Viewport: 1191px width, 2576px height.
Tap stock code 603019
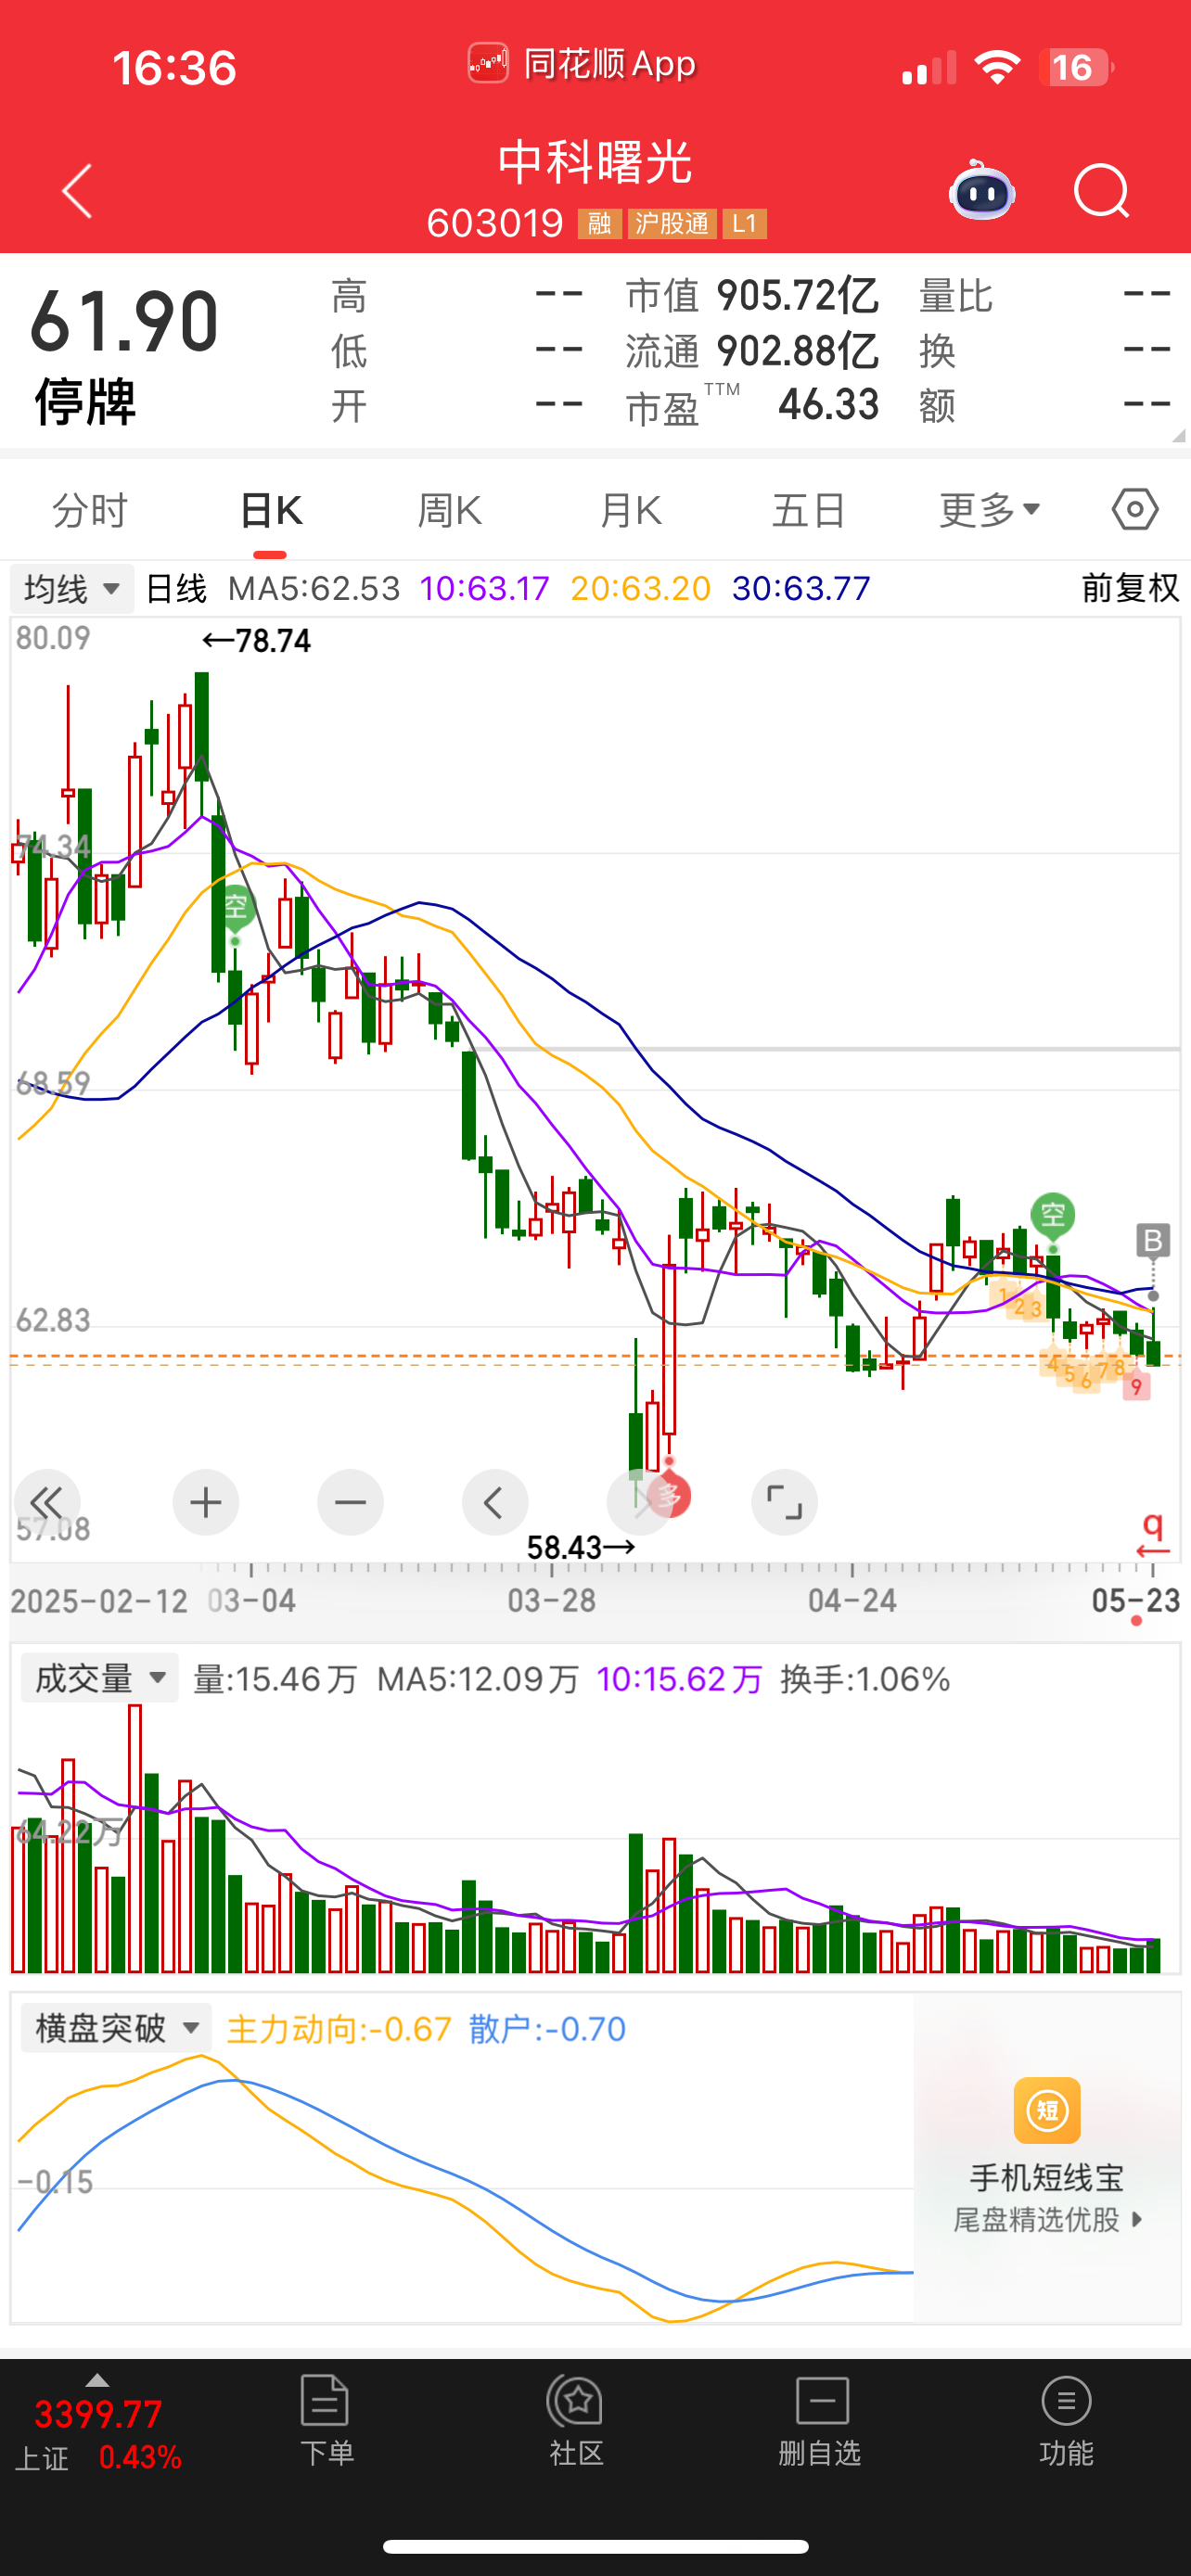495,223
